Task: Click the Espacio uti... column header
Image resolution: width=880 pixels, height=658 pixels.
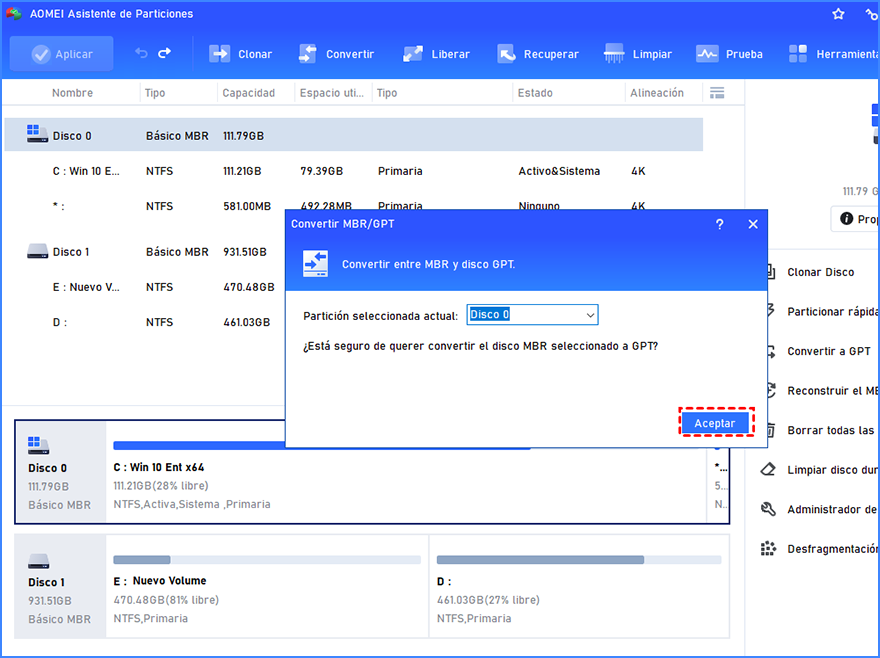Action: 331,93
